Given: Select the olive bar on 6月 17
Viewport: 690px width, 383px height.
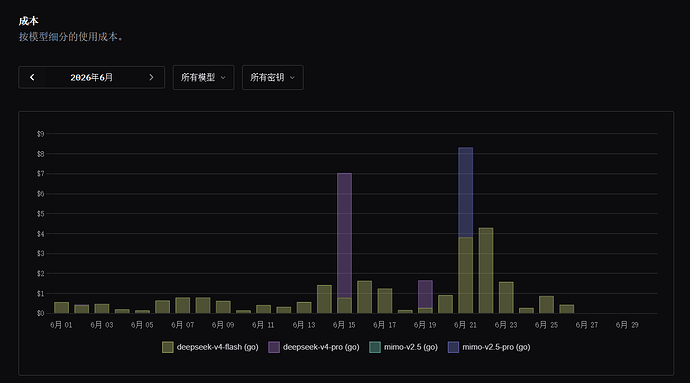Looking at the screenshot, I should (385, 301).
